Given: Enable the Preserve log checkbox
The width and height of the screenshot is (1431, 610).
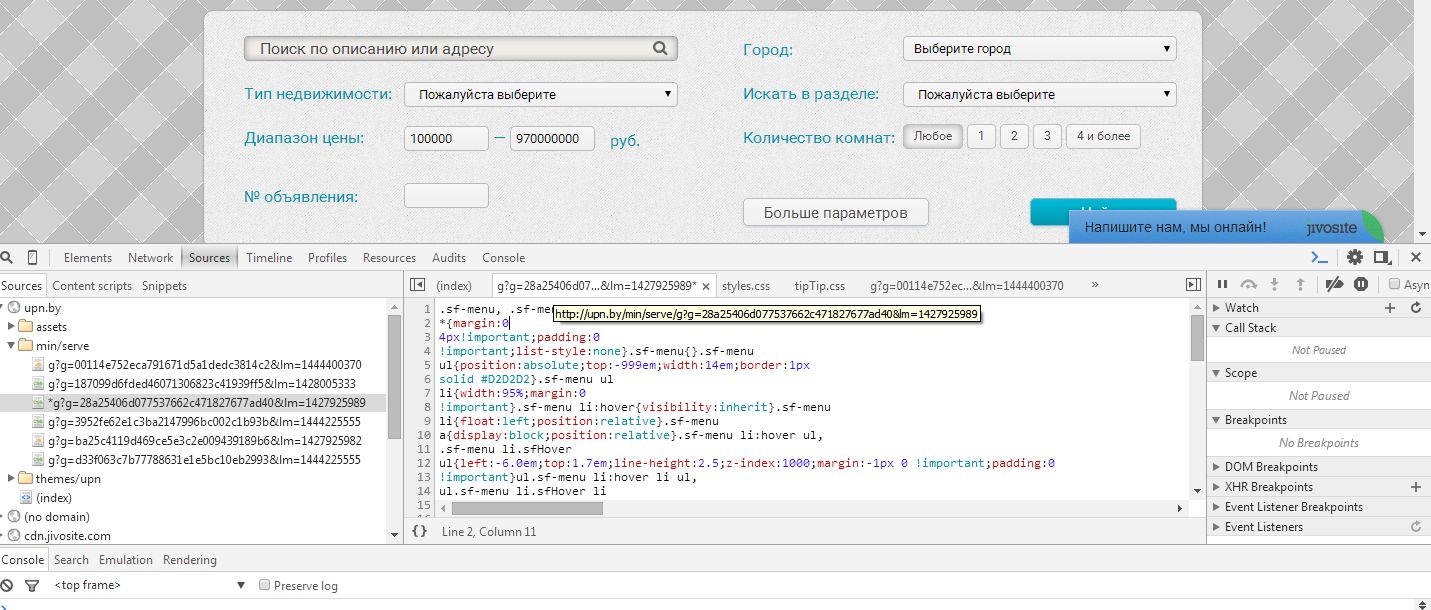Looking at the screenshot, I should [x=265, y=585].
